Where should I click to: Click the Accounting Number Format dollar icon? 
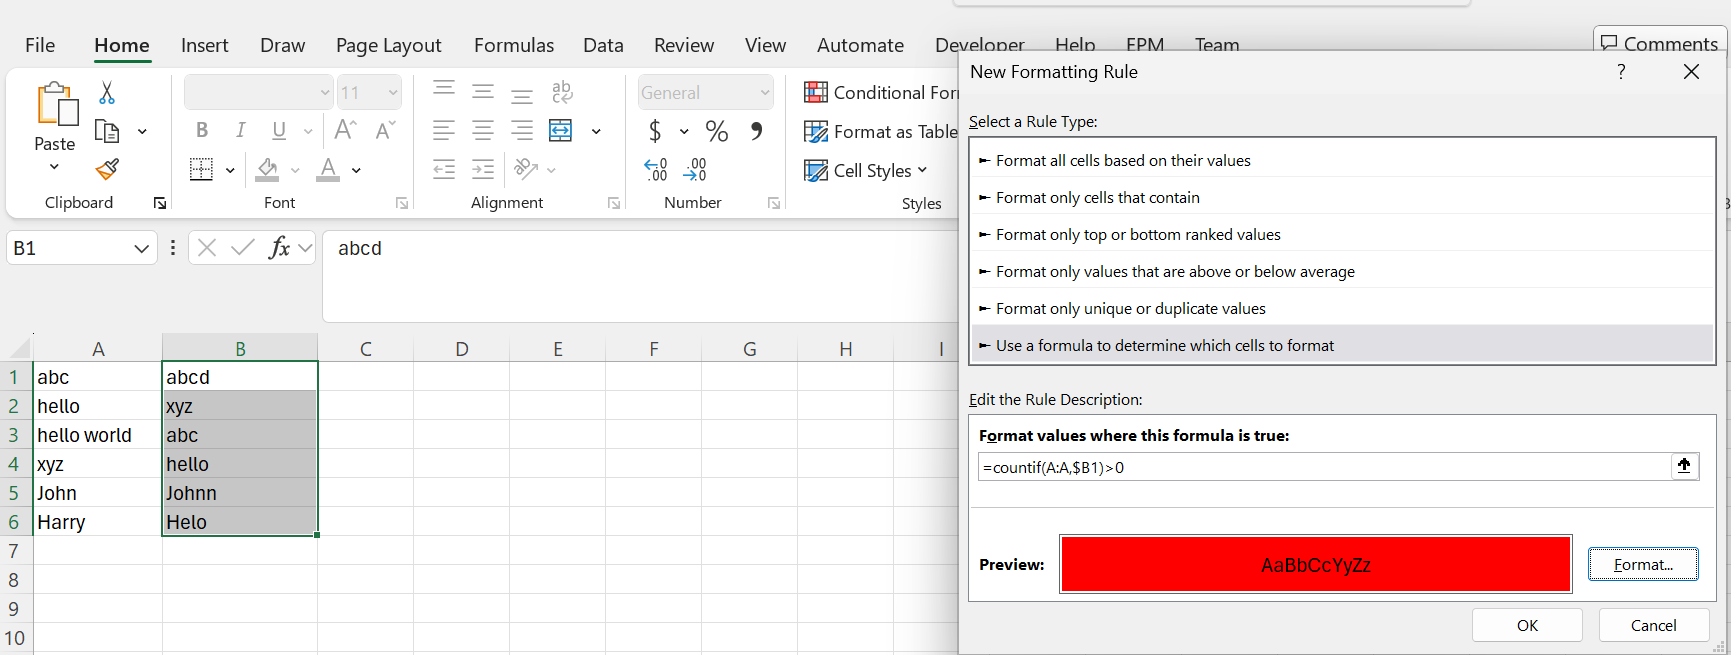[655, 131]
